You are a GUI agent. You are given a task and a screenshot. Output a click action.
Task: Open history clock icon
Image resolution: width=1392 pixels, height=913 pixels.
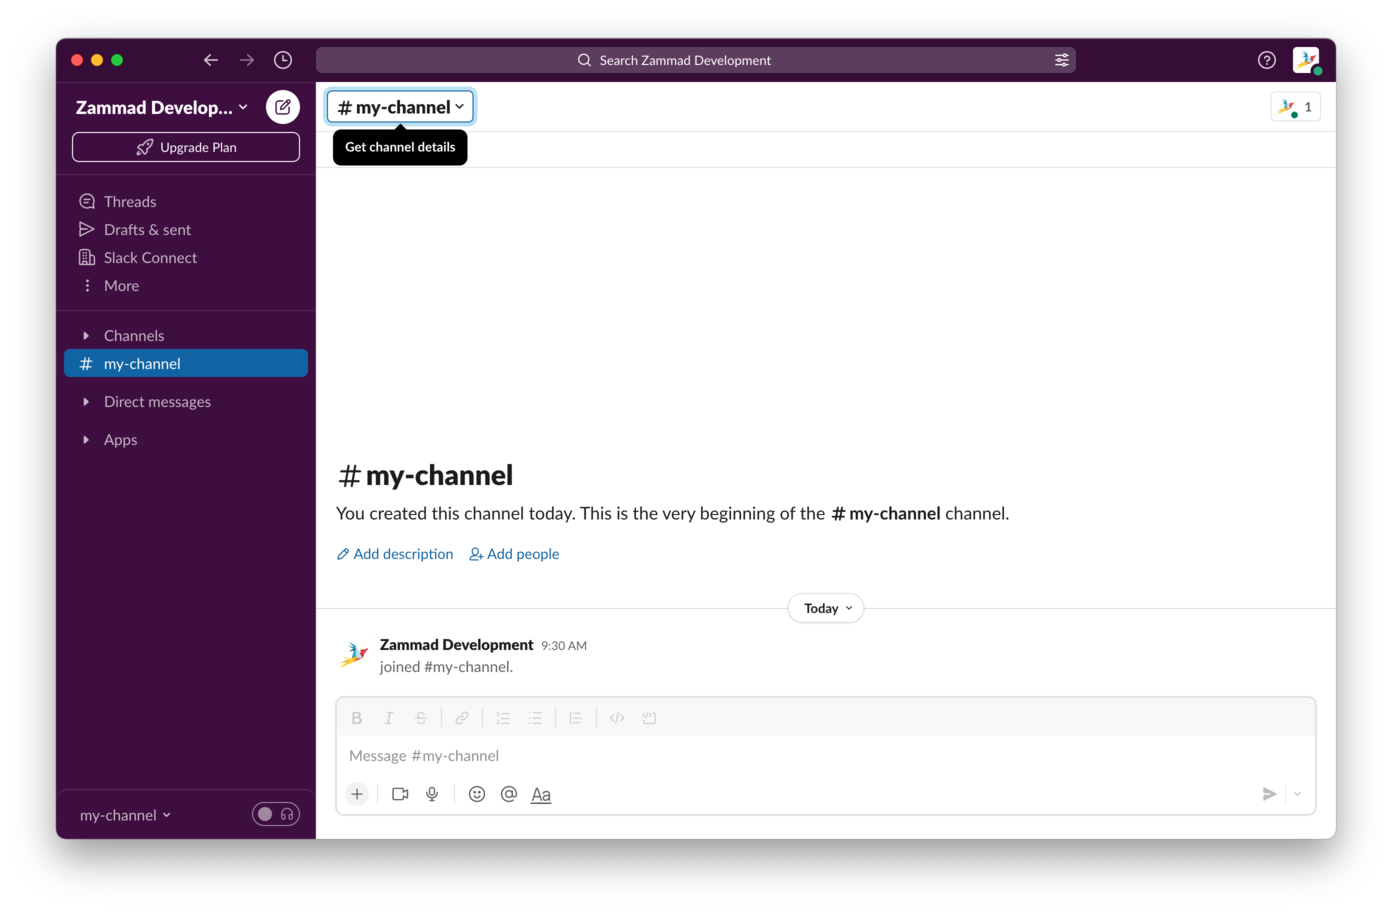(x=283, y=60)
